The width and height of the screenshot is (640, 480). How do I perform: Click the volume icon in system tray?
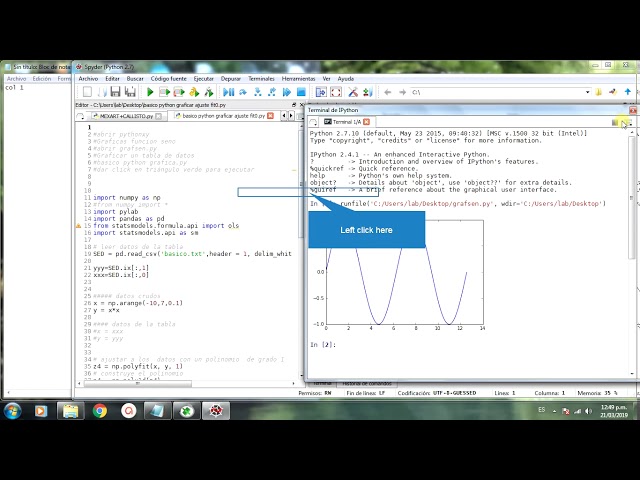tap(589, 411)
